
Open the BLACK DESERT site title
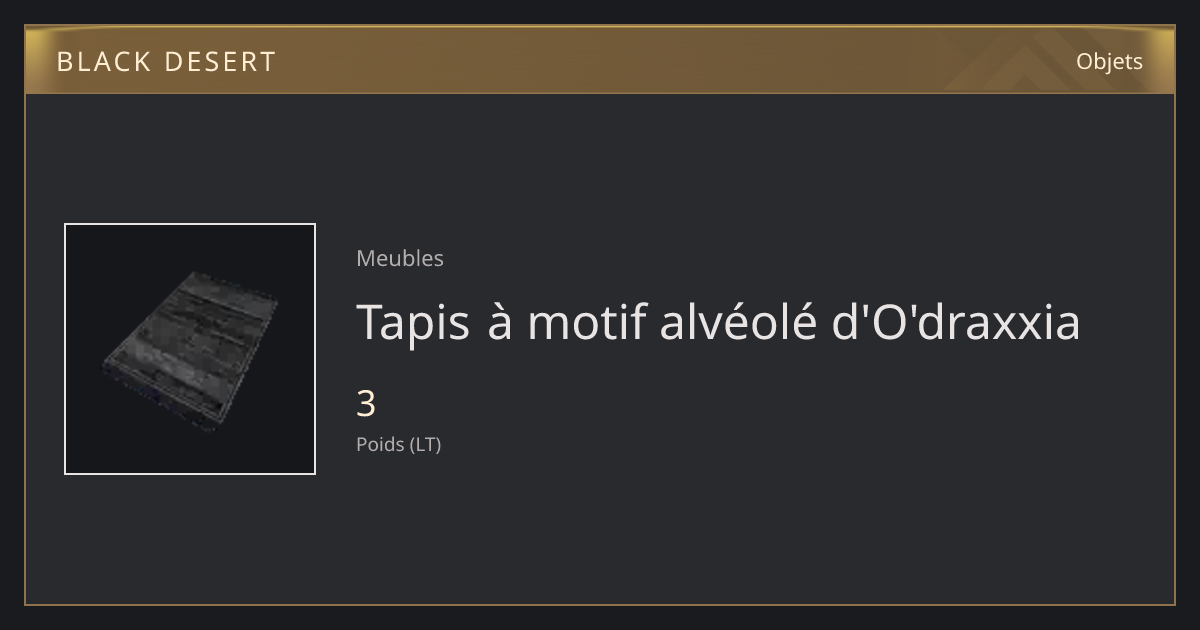166,62
